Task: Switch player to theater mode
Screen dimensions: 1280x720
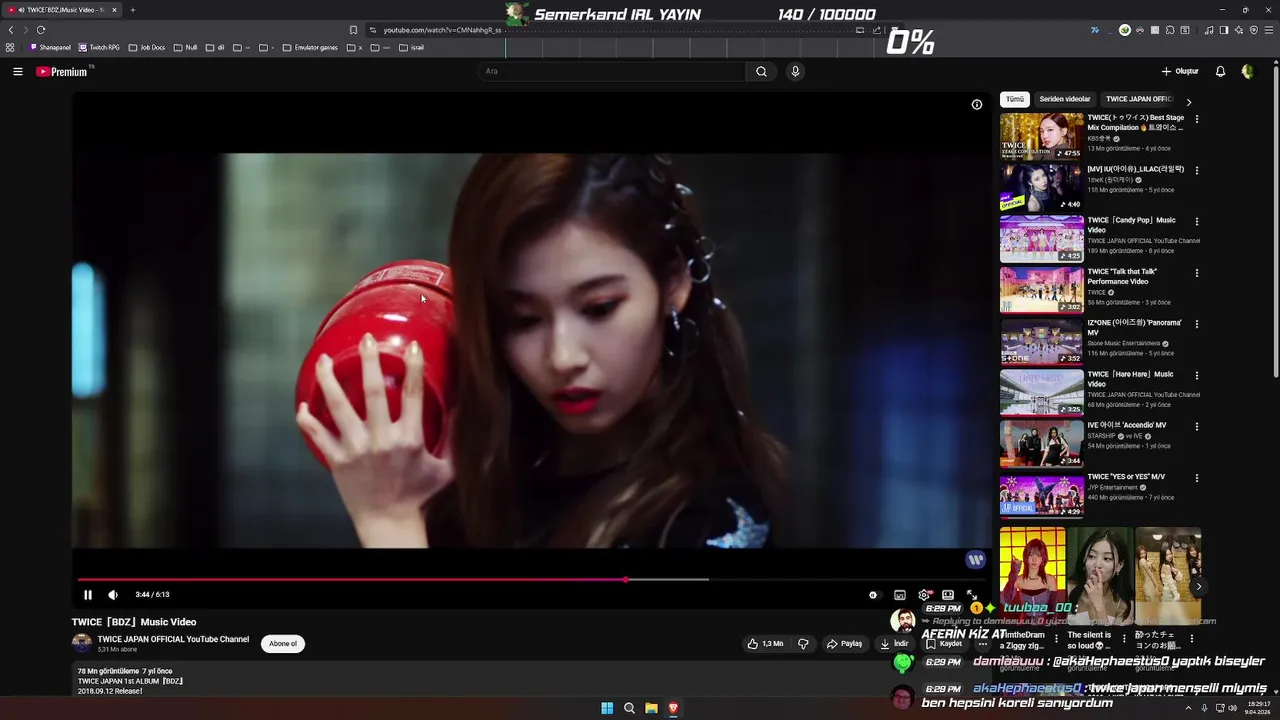Action: 948,595
